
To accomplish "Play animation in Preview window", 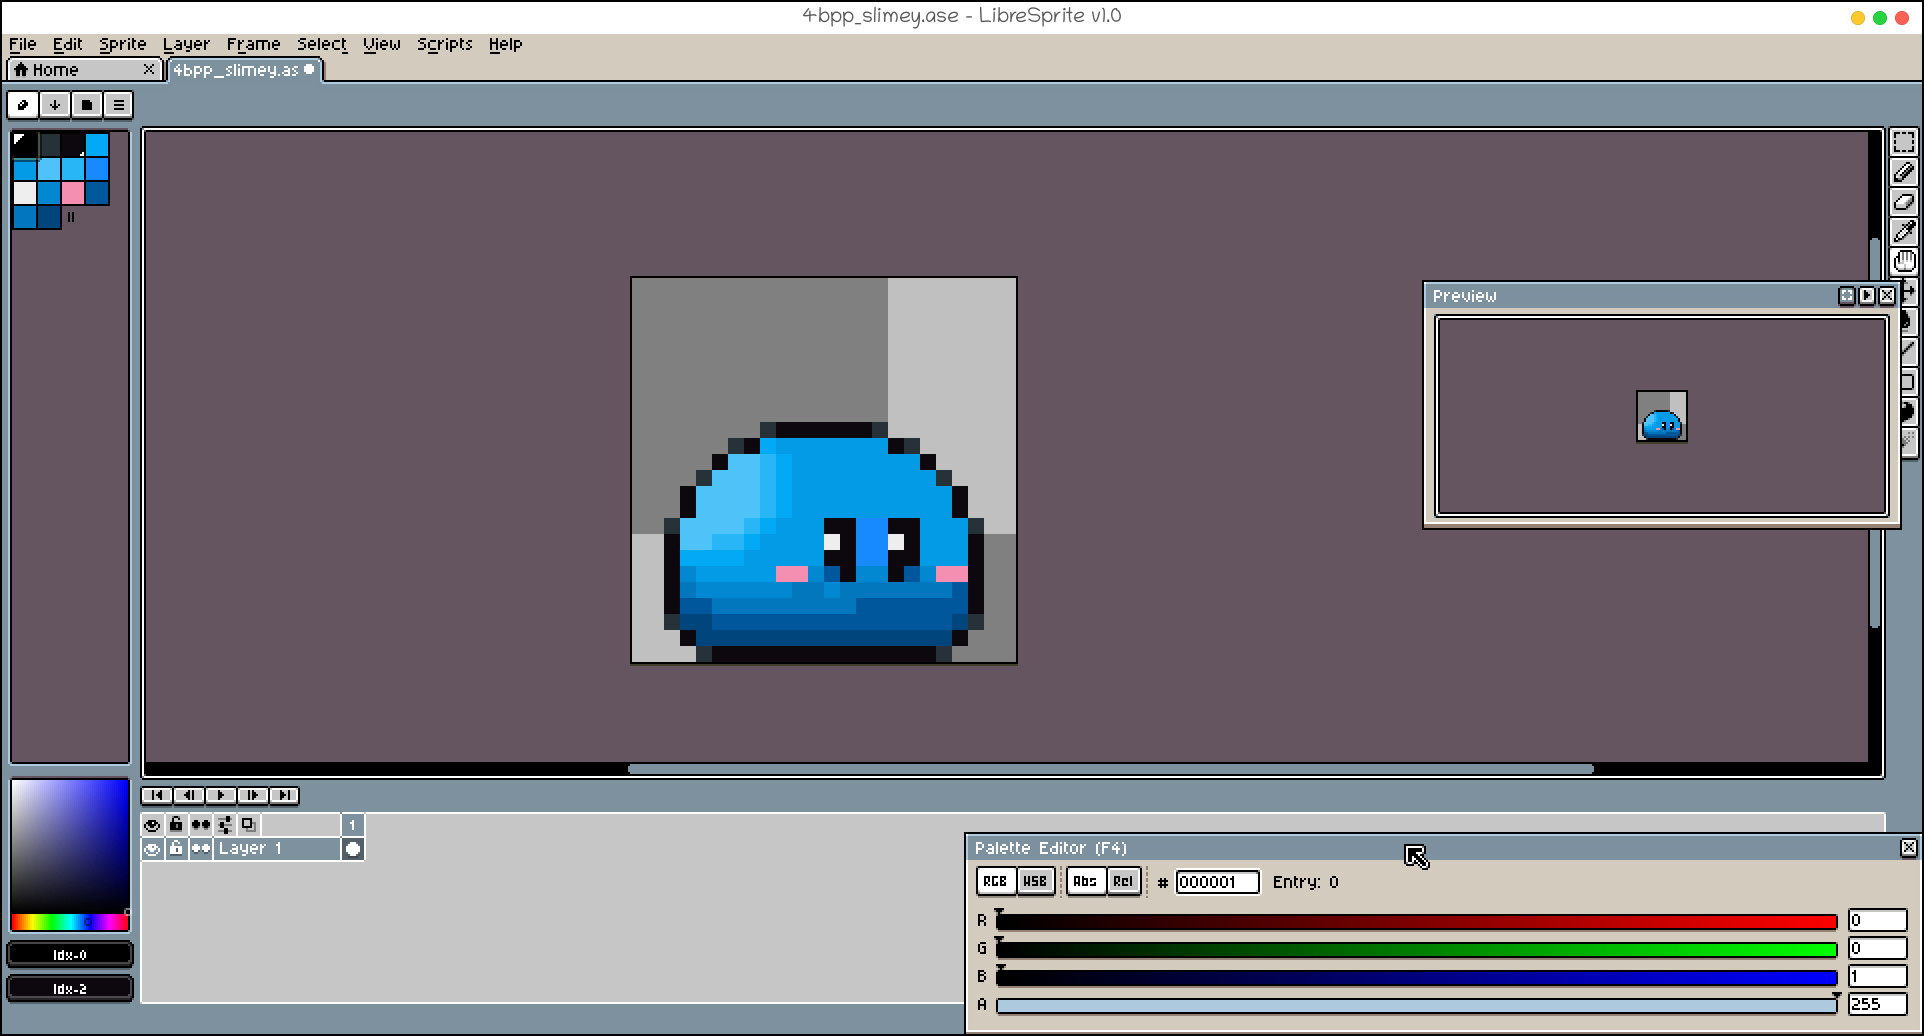I will (x=1867, y=296).
